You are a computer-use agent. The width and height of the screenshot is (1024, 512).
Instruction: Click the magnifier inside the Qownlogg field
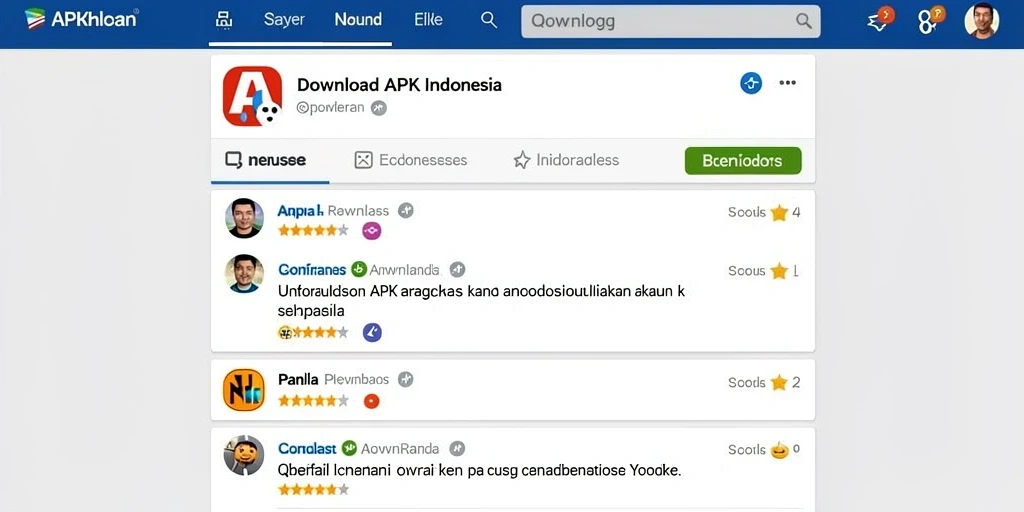[x=804, y=22]
